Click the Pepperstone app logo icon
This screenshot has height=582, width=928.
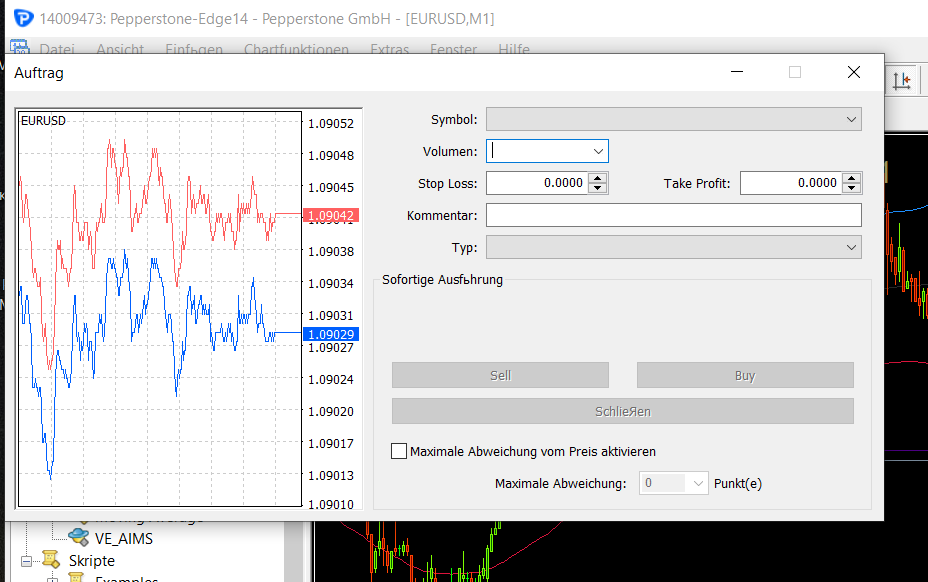click(x=23, y=18)
